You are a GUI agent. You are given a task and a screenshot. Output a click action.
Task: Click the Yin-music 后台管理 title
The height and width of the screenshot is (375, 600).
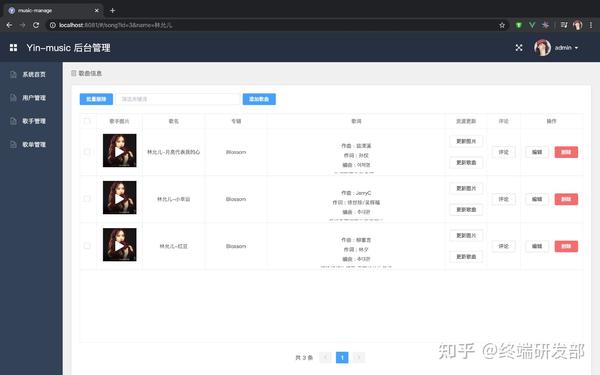[x=68, y=48]
